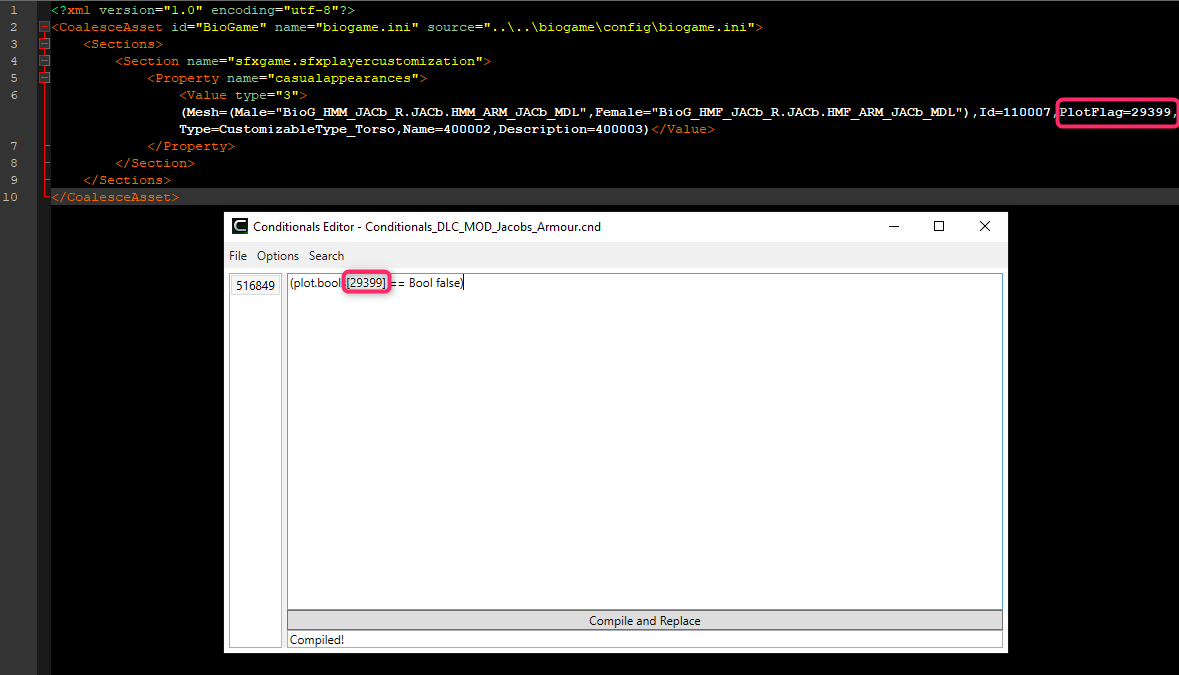Screen dimensions: 1179x675
Task: Click the [29399] value in the conditional expression
Action: pyautogui.click(x=366, y=283)
